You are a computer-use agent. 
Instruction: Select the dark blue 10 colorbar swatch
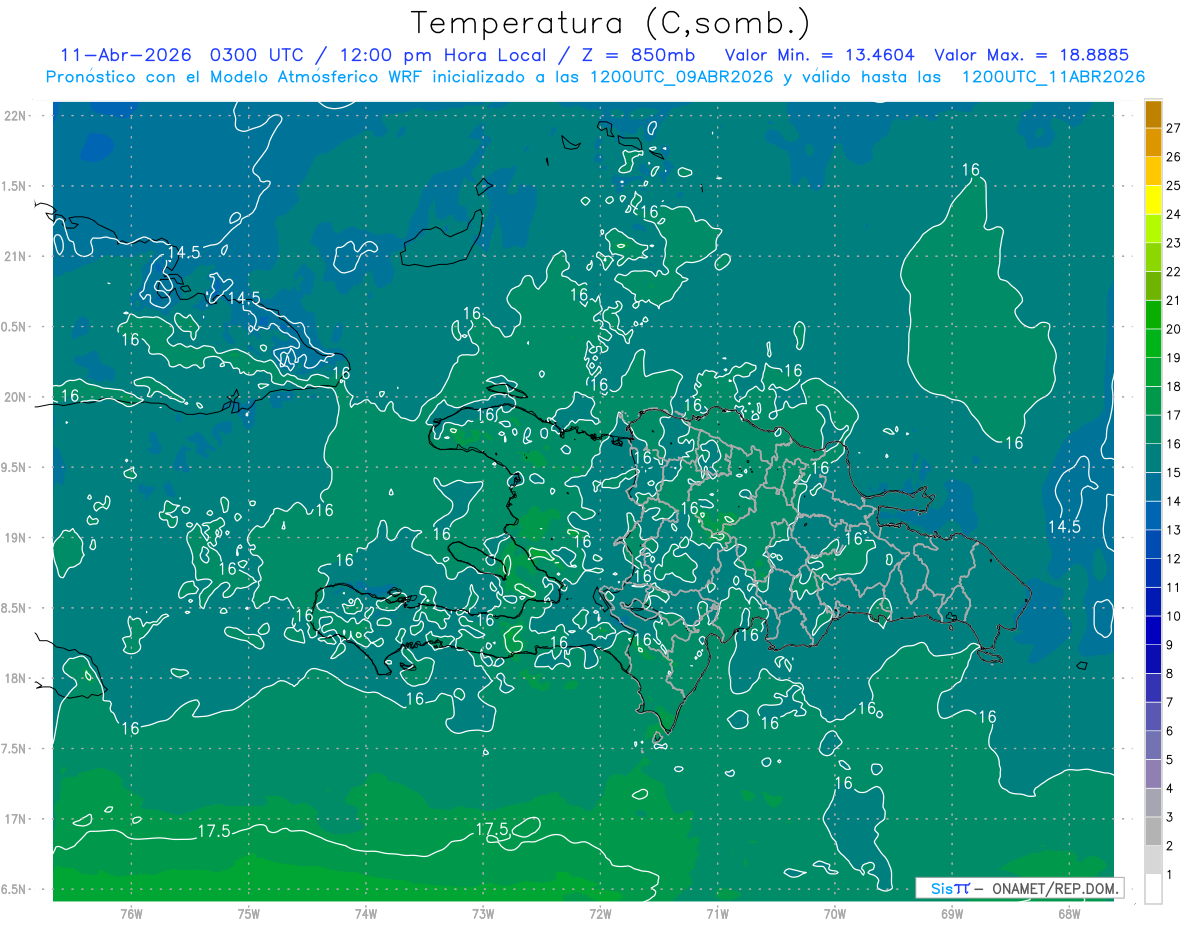(x=1153, y=602)
